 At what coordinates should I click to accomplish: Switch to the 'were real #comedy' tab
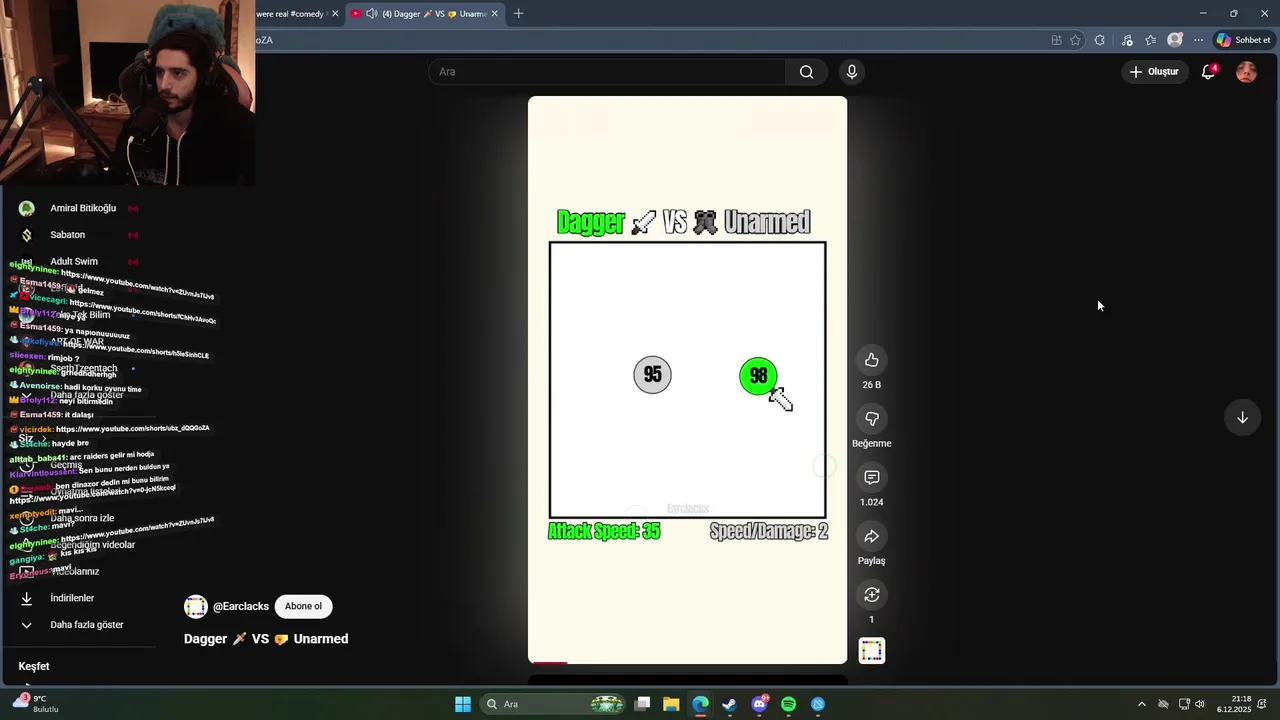tap(290, 14)
